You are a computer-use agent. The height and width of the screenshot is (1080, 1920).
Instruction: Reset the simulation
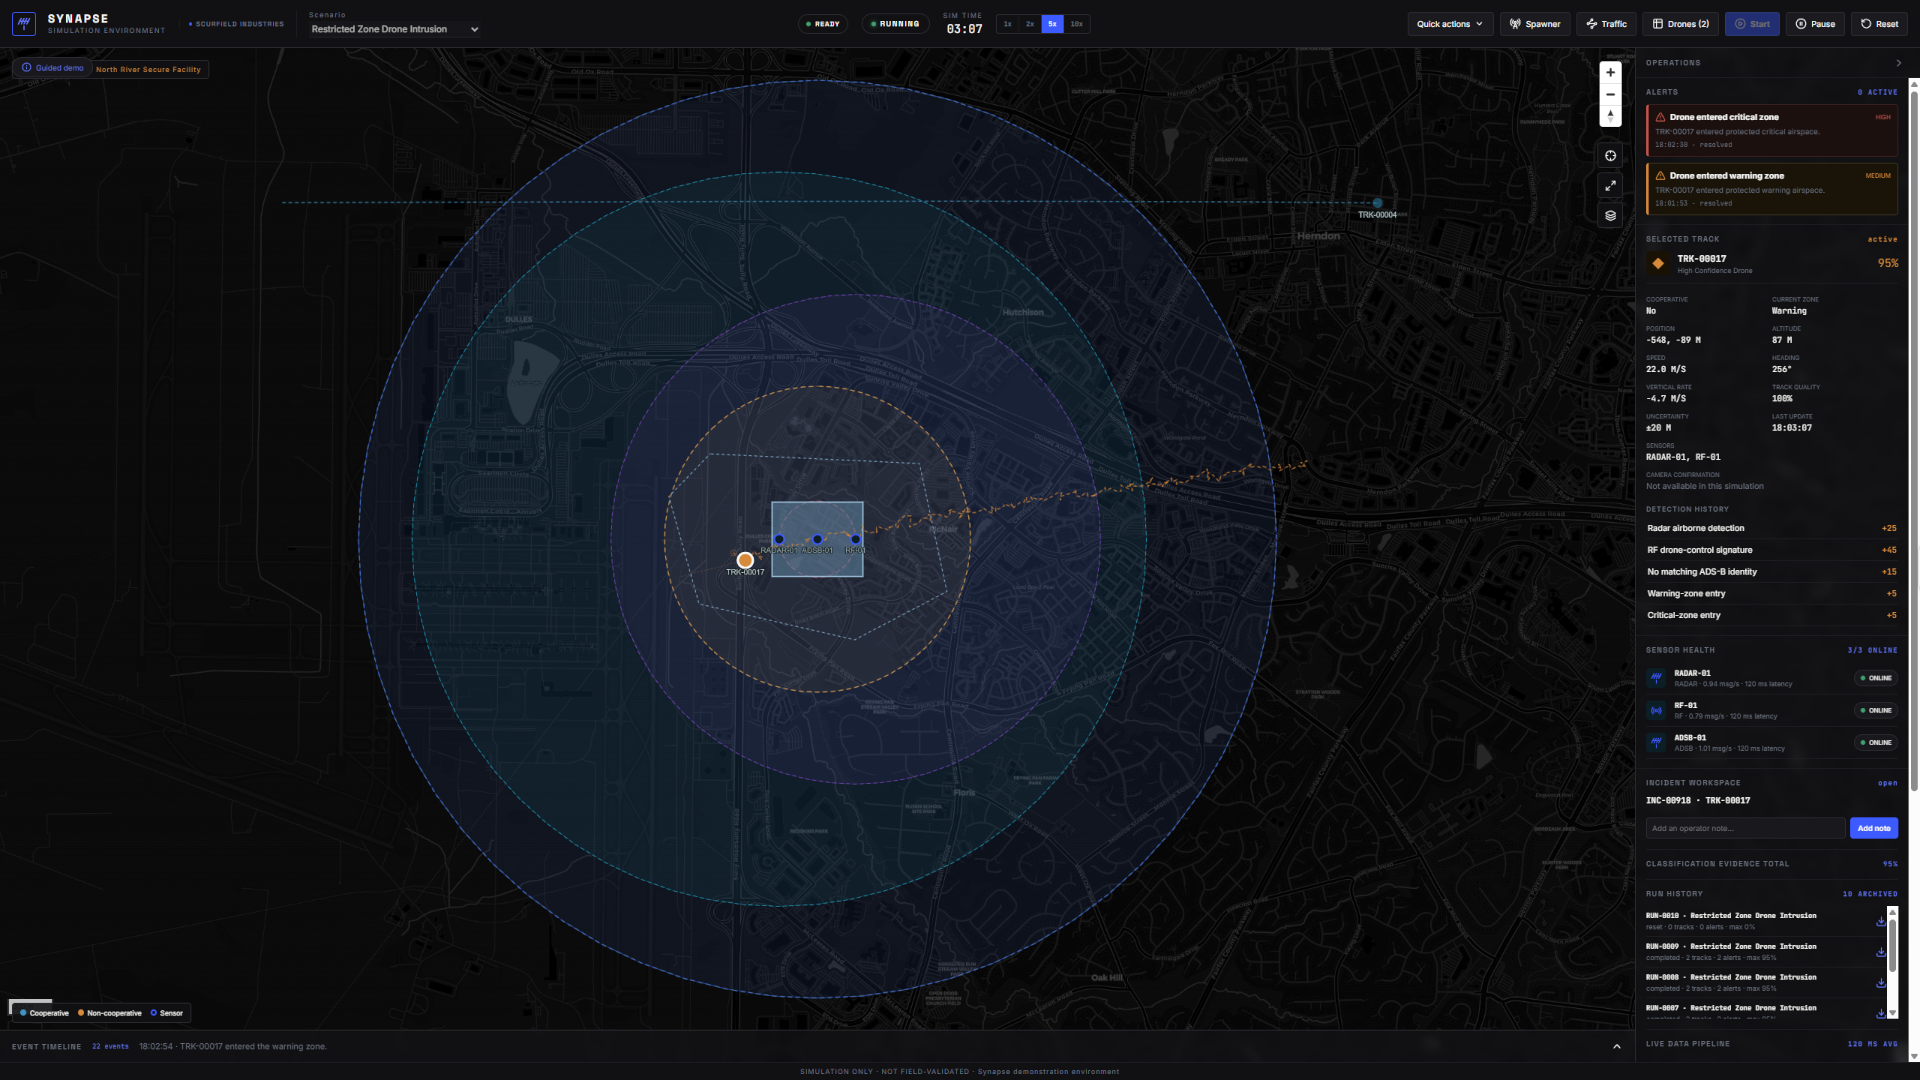pos(1879,24)
